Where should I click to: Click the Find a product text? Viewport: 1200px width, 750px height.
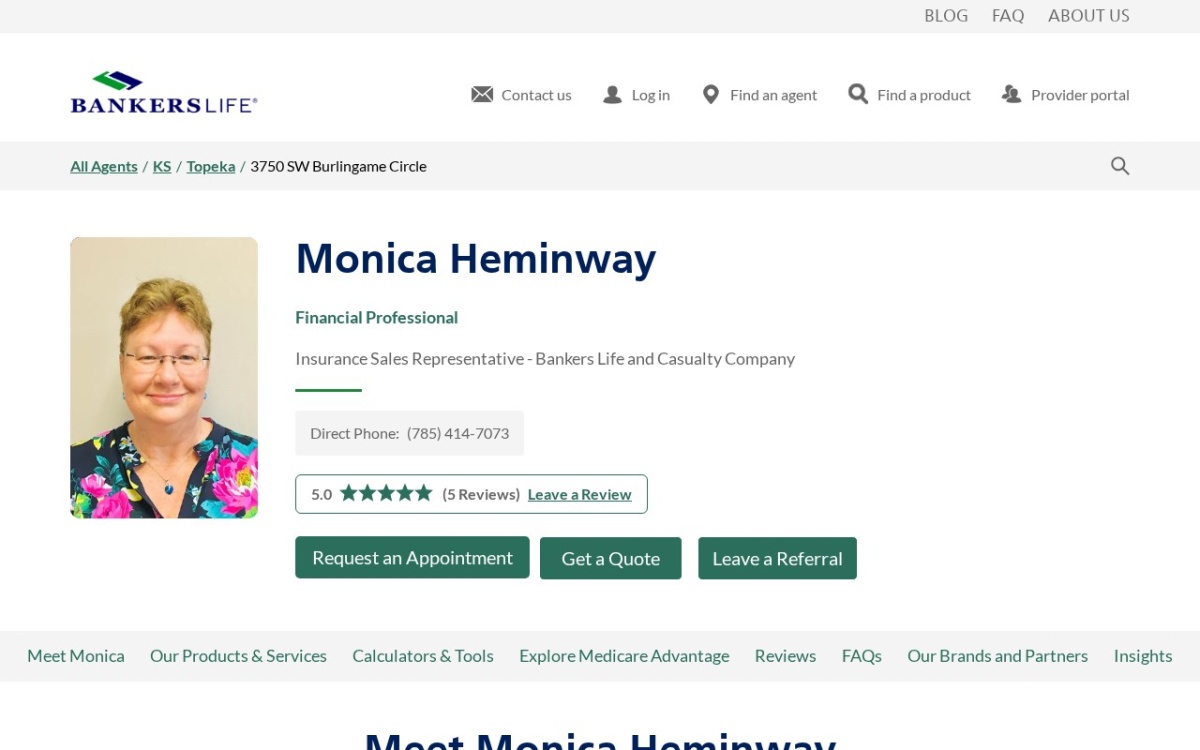click(924, 95)
